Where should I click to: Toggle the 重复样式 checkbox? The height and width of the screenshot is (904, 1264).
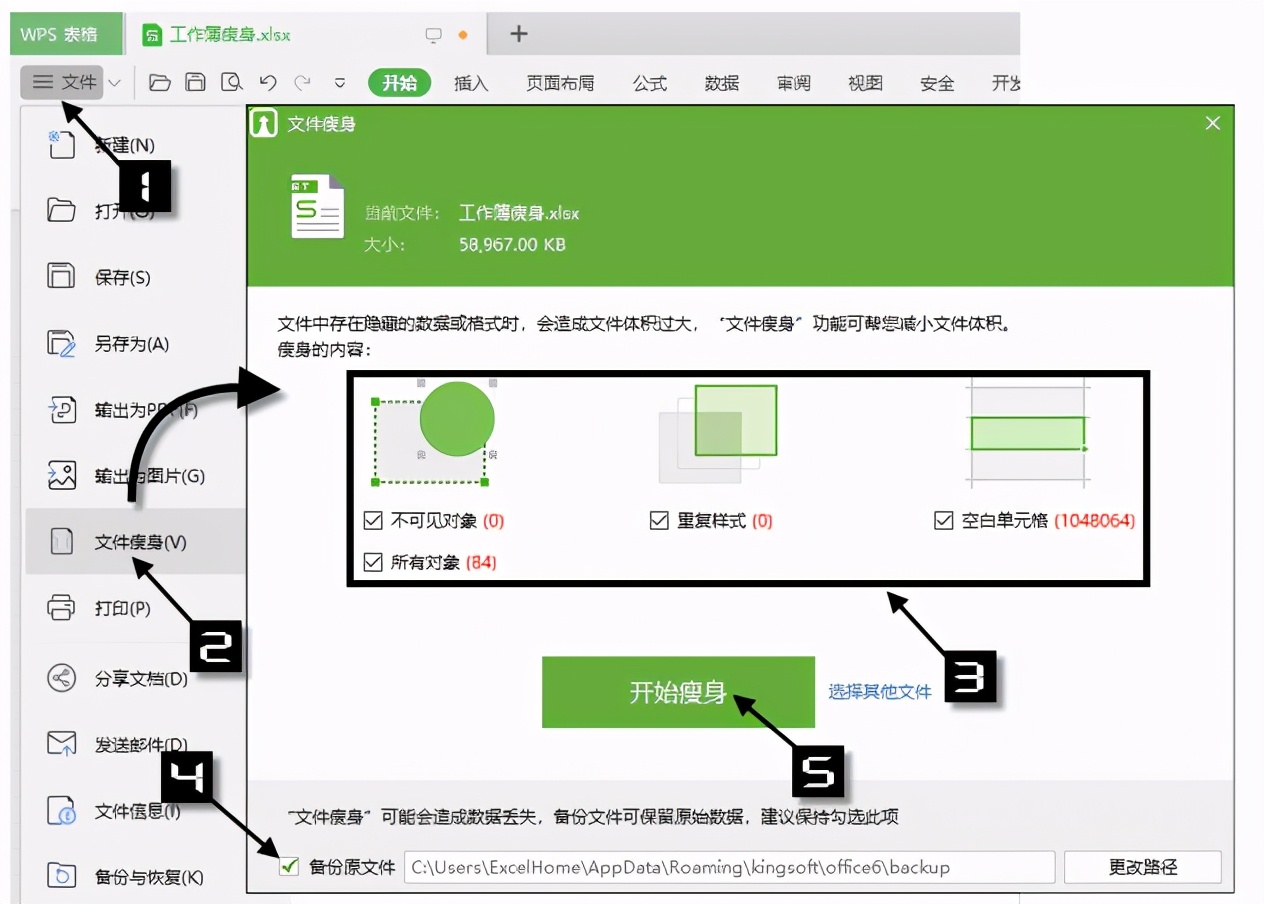[x=659, y=520]
